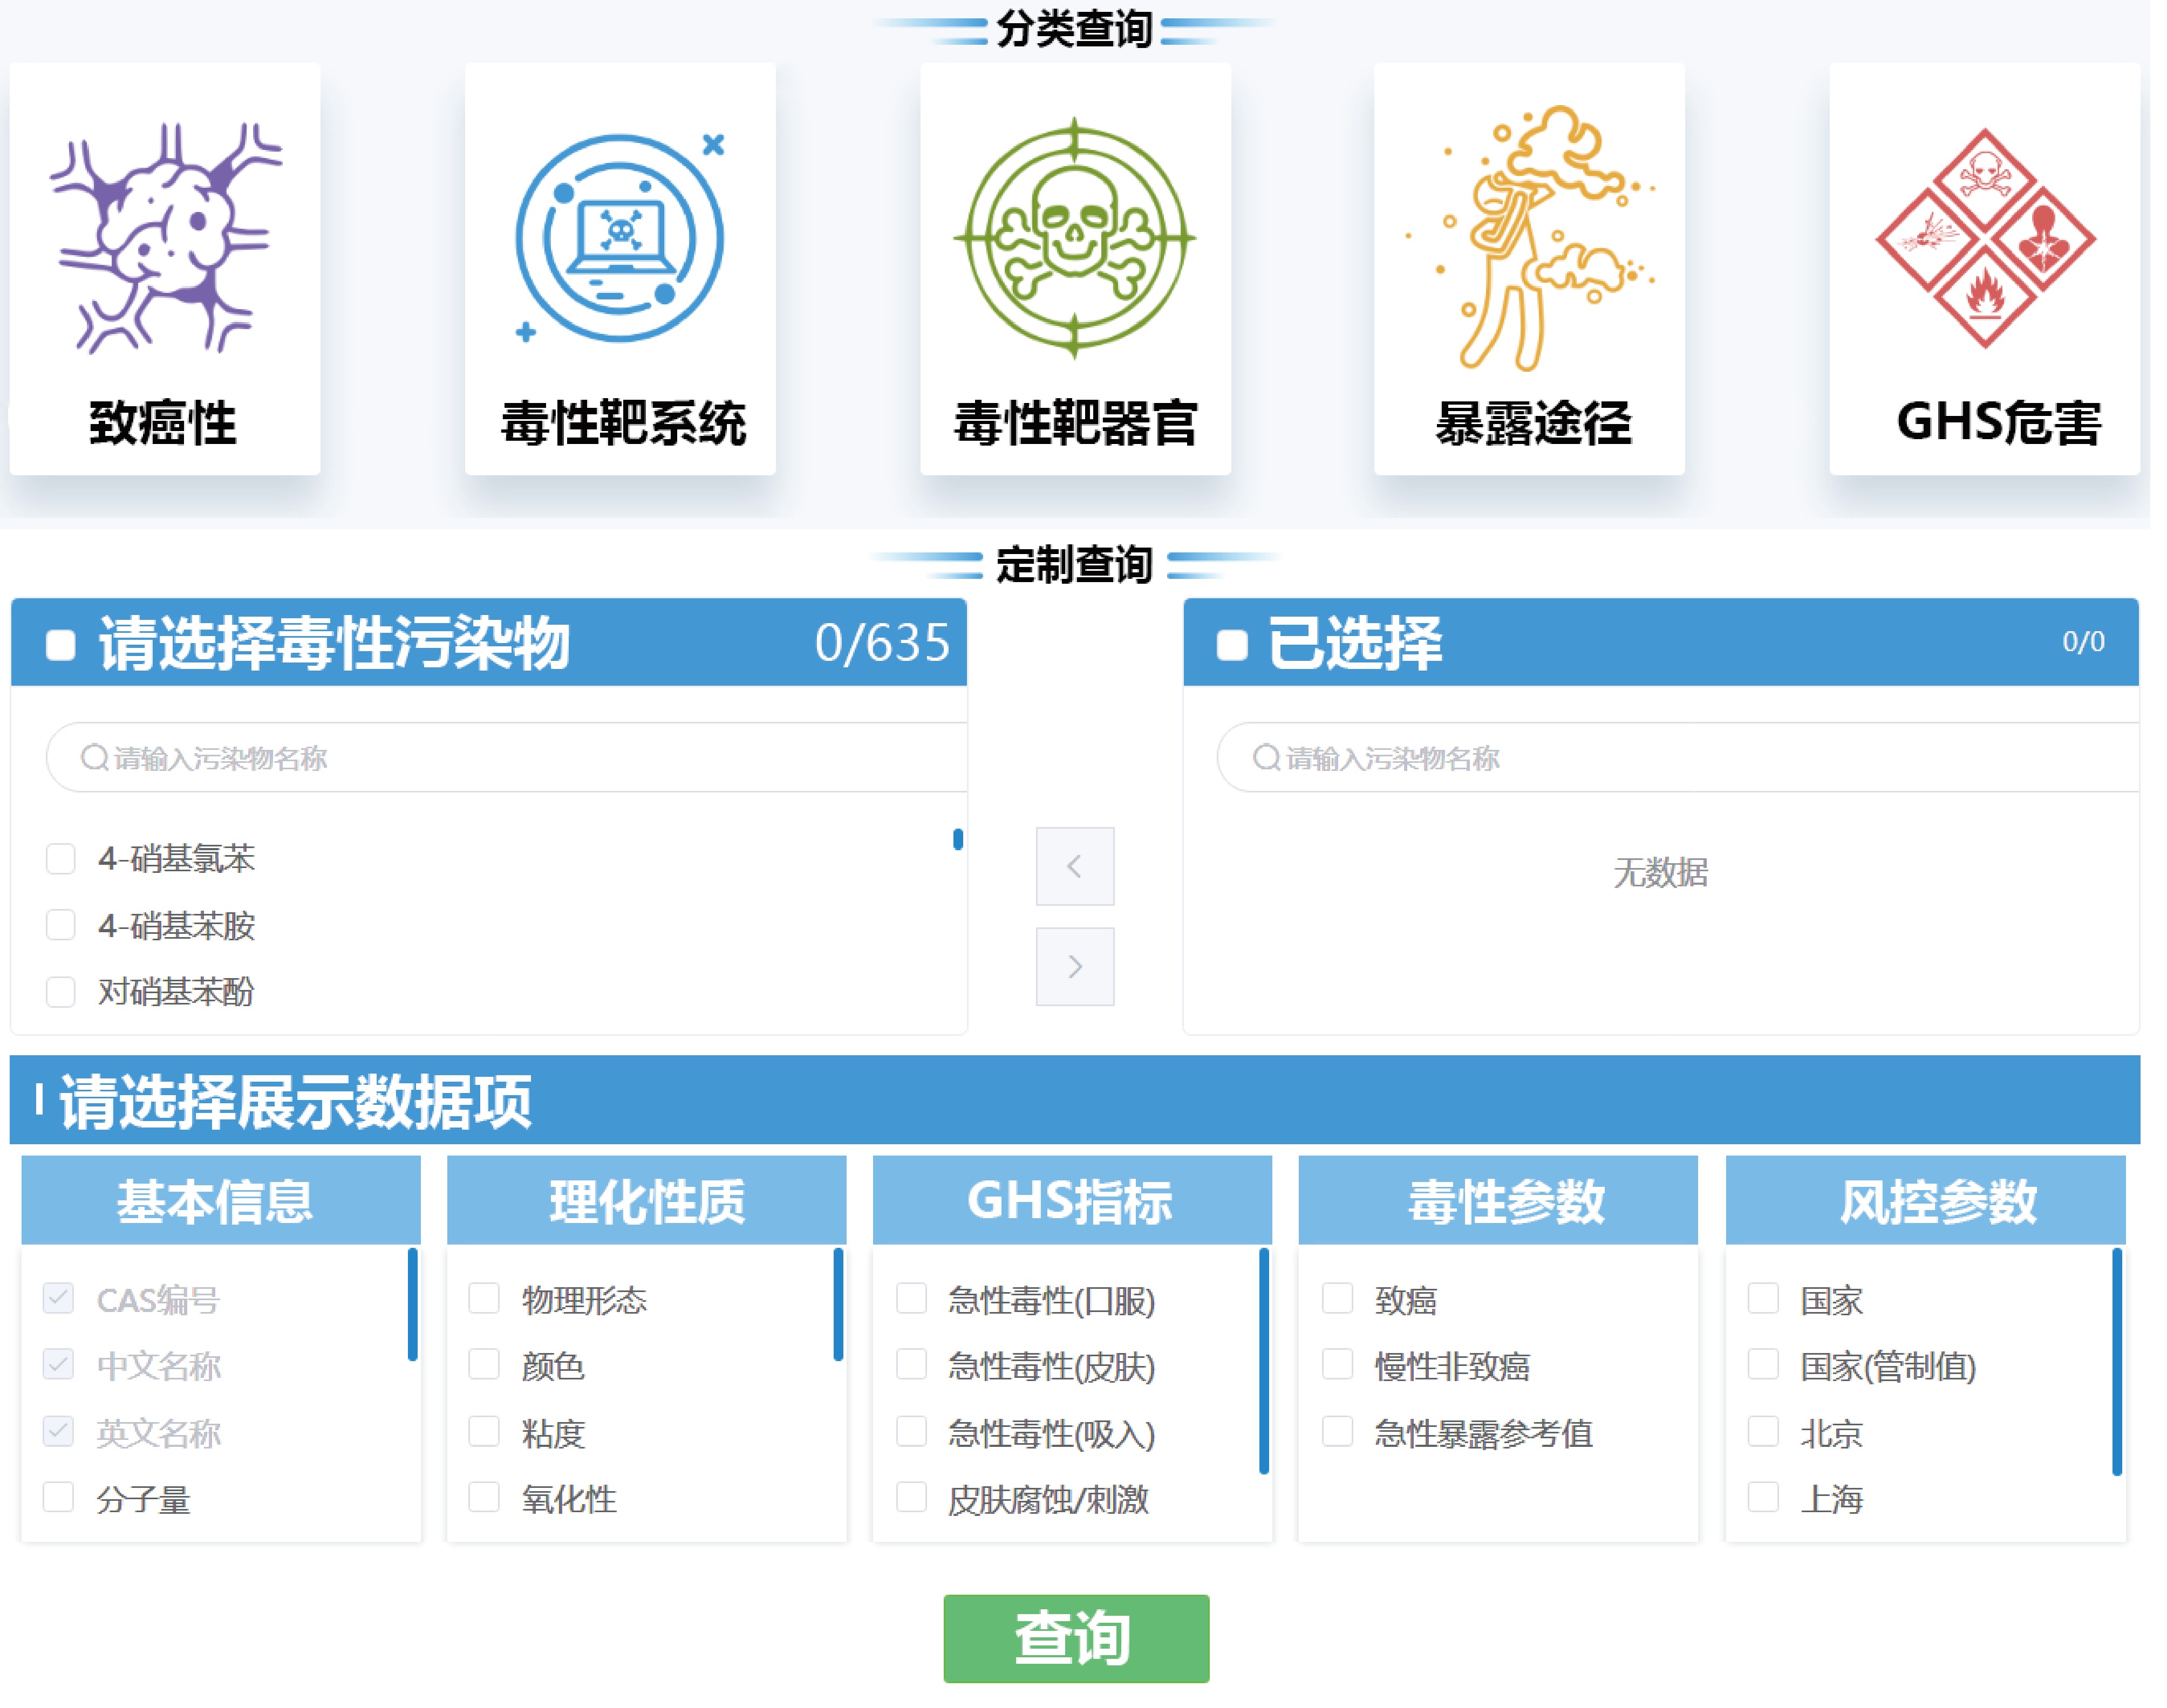Click the pollutant list scrollbar thumb

pos(957,839)
